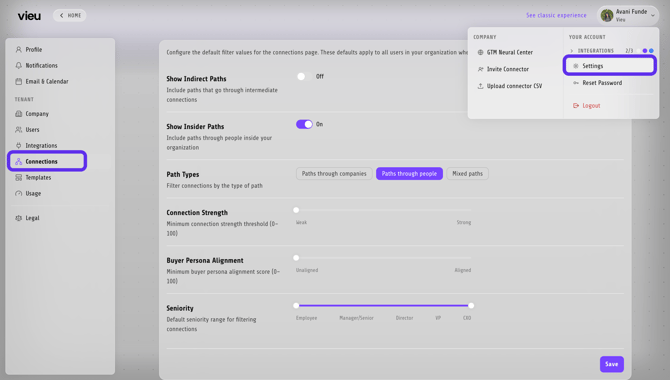
Task: Open the Integrations plug icon
Action: (x=18, y=145)
